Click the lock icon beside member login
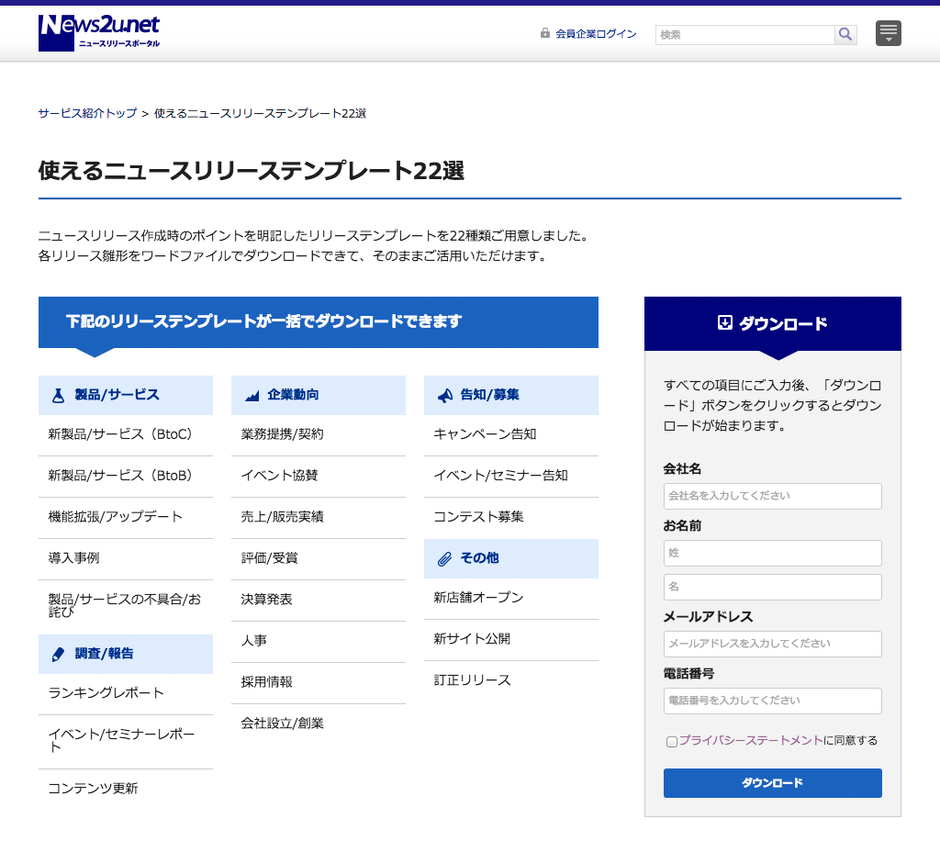Image resolution: width=940 pixels, height=854 pixels. [x=545, y=33]
